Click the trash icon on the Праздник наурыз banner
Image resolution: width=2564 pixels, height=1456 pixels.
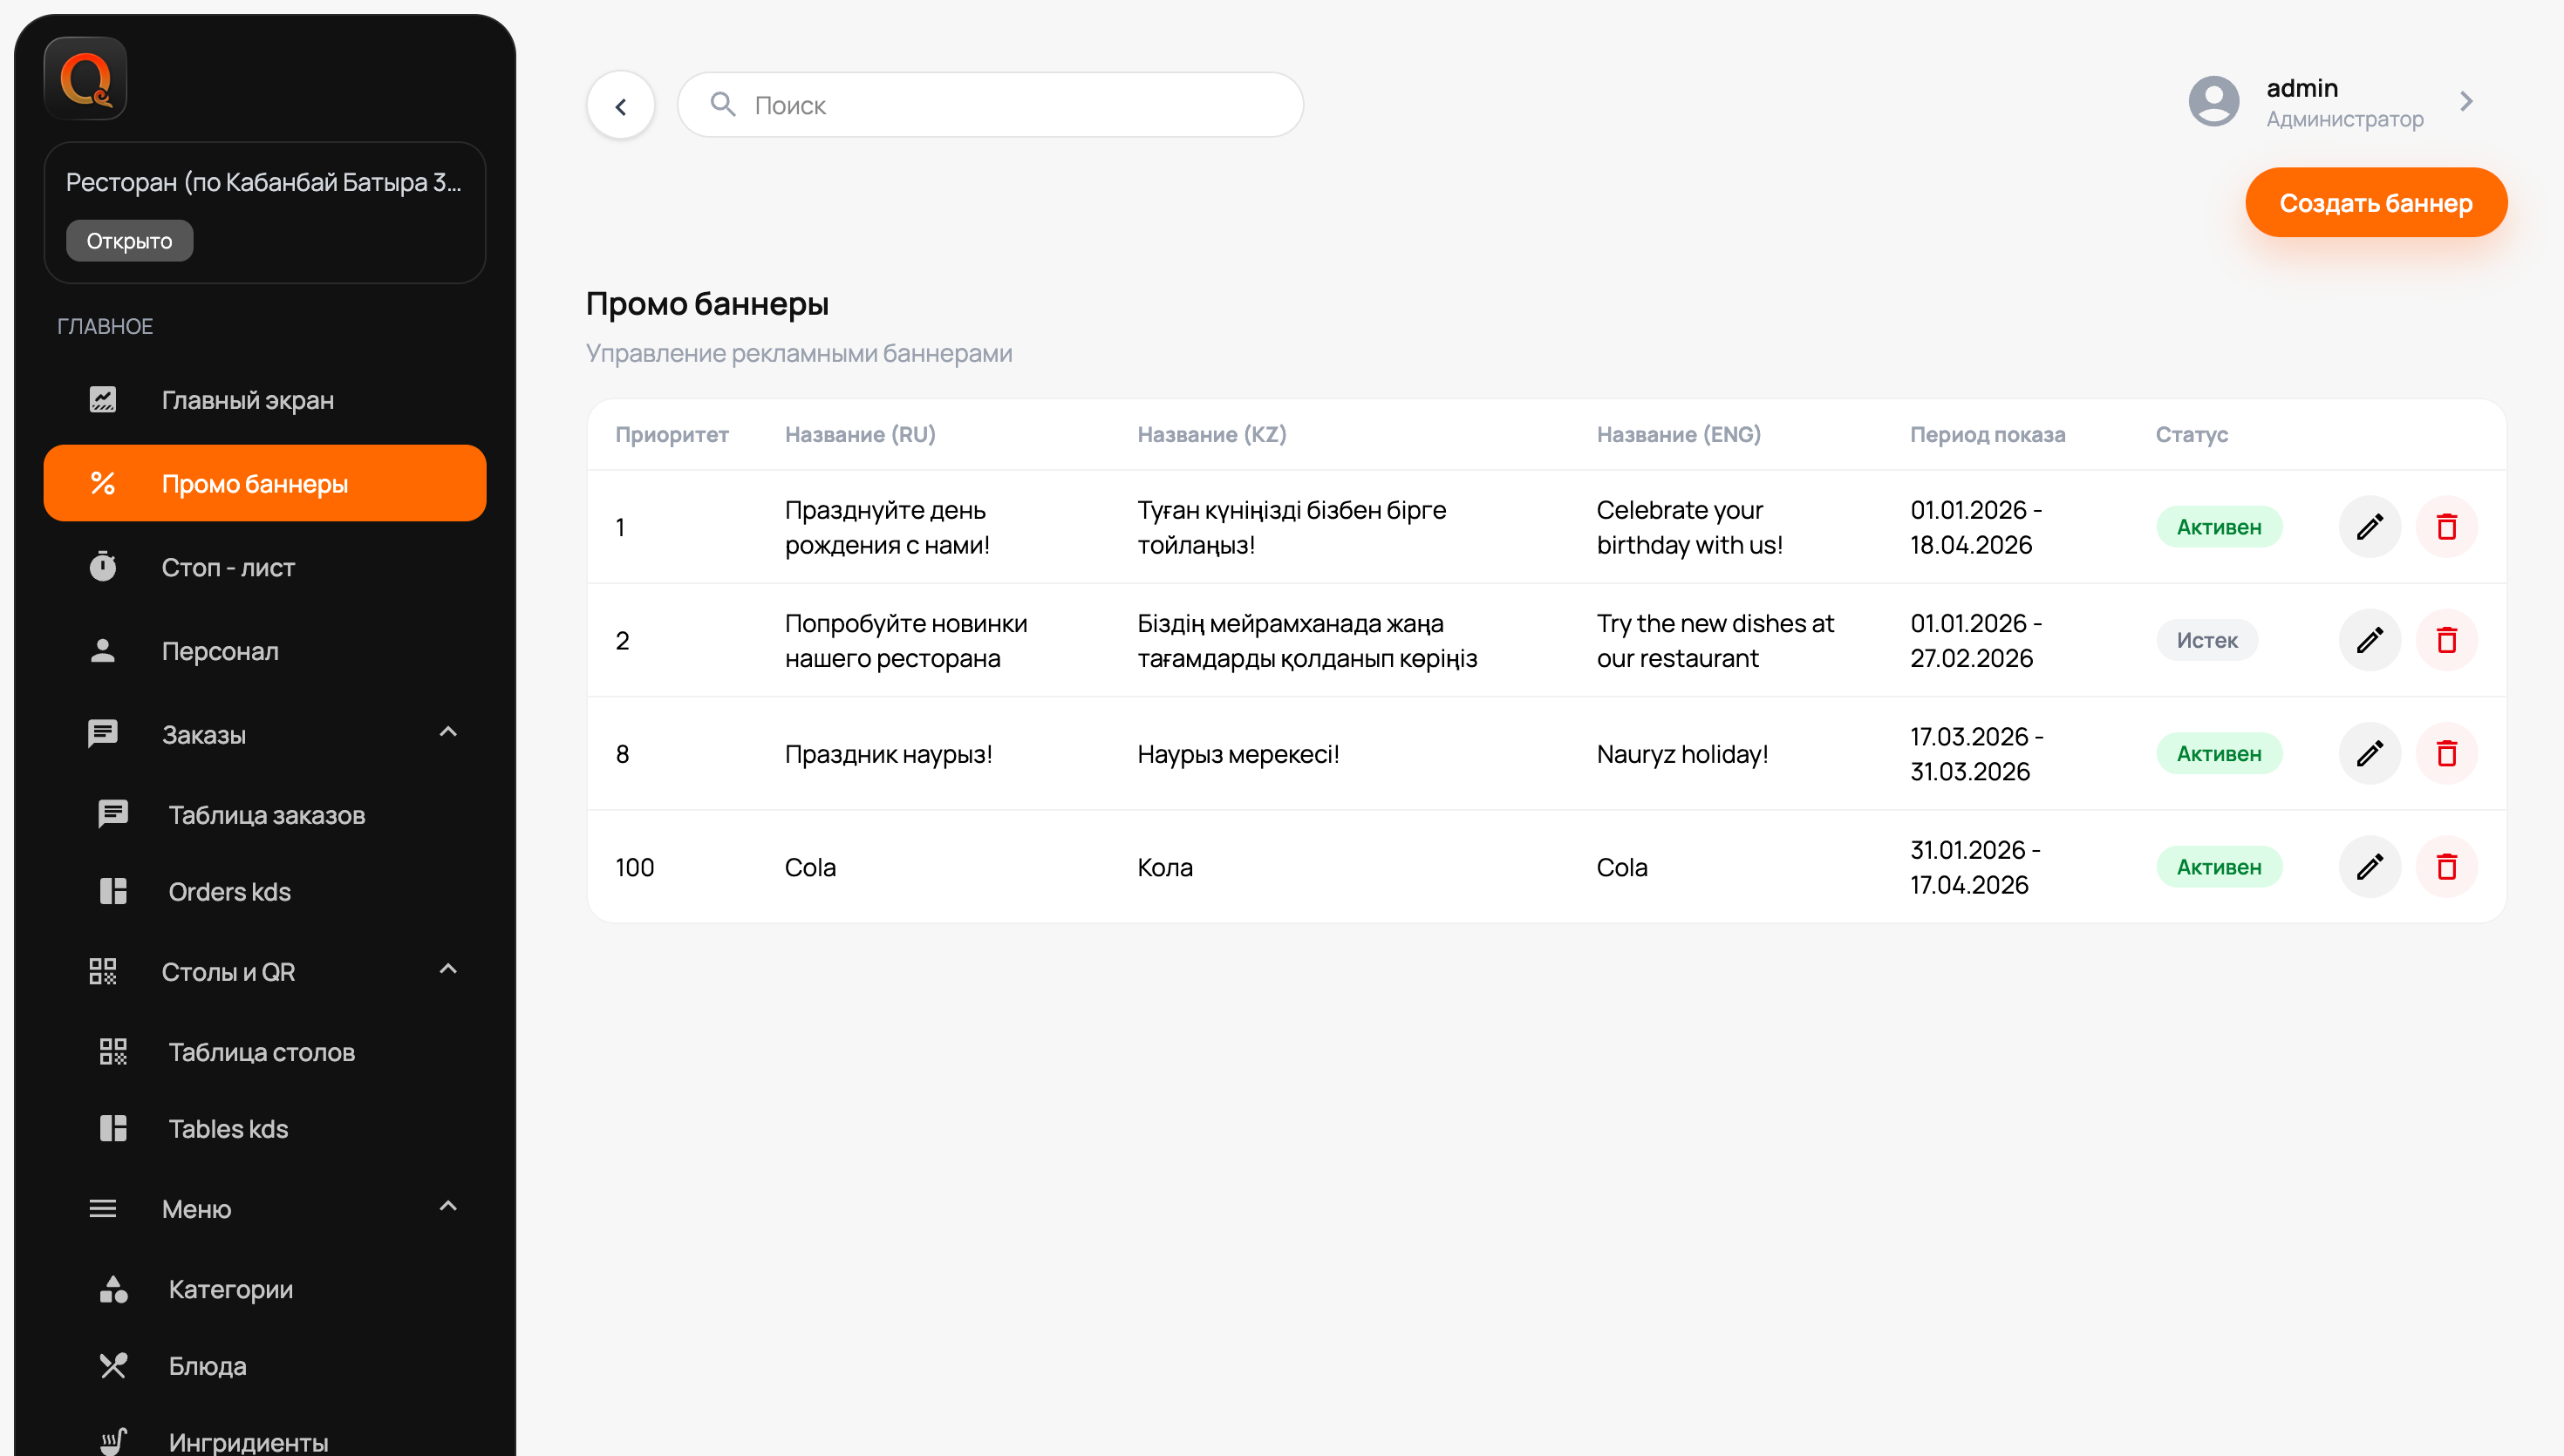(x=2447, y=753)
